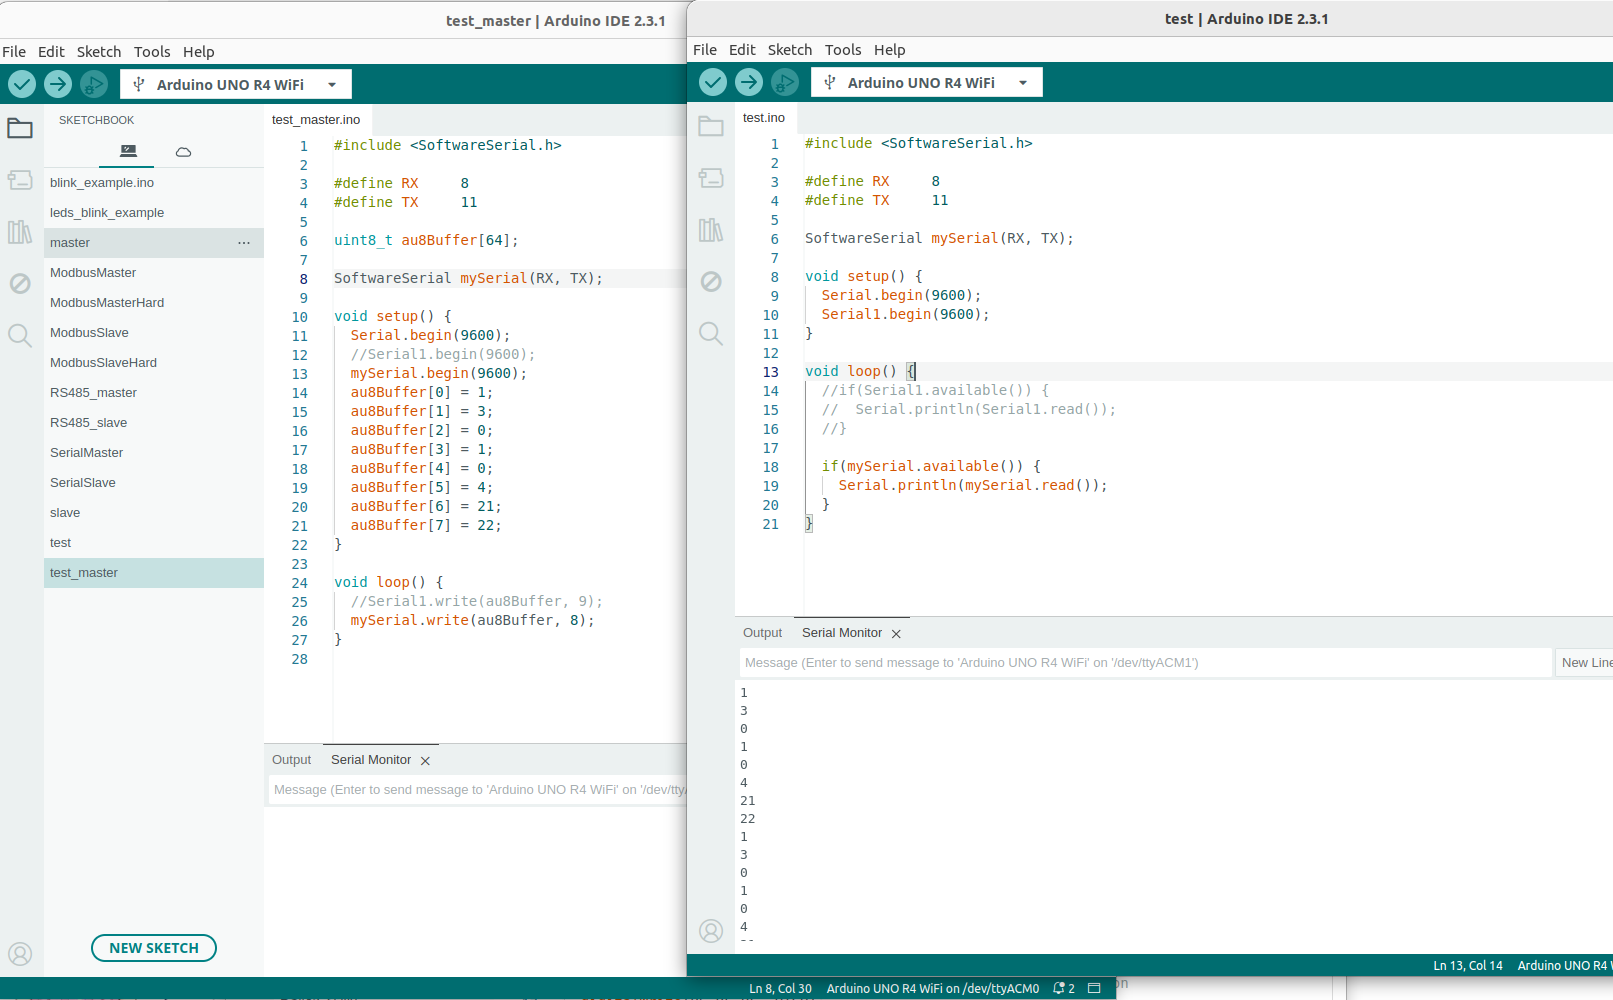Open Tools menu in test window
1613x1000 pixels.
(x=843, y=50)
